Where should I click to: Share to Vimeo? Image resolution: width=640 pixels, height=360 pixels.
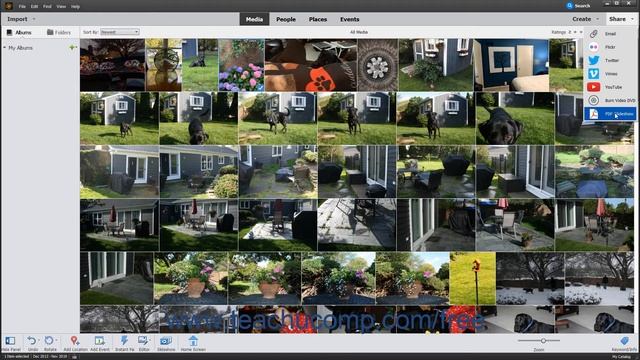pyautogui.click(x=610, y=74)
